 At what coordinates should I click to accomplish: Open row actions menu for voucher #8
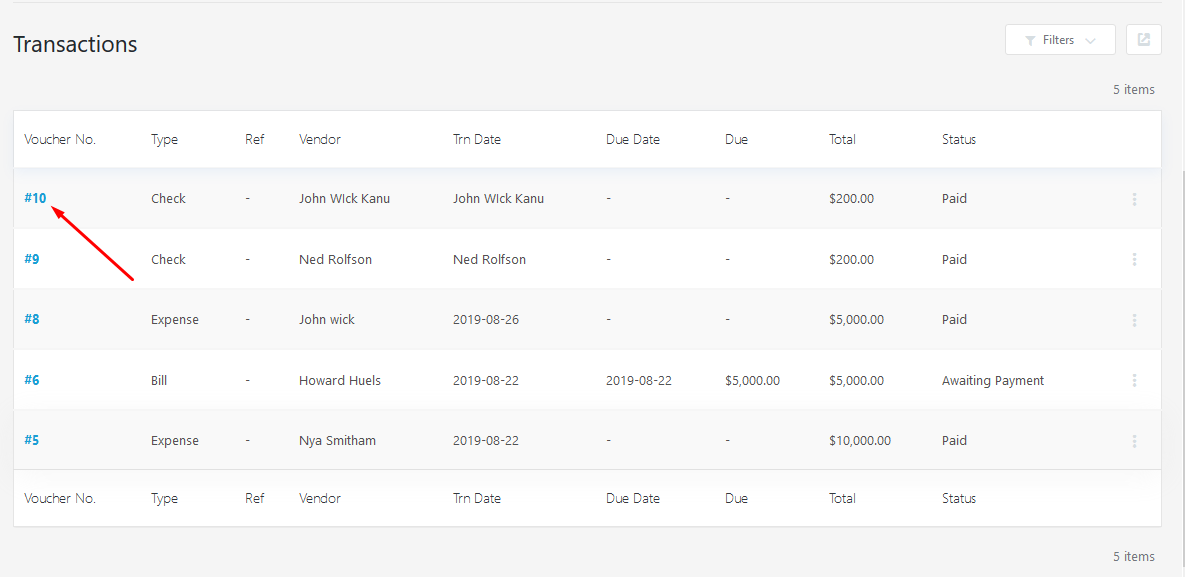pyautogui.click(x=1134, y=320)
